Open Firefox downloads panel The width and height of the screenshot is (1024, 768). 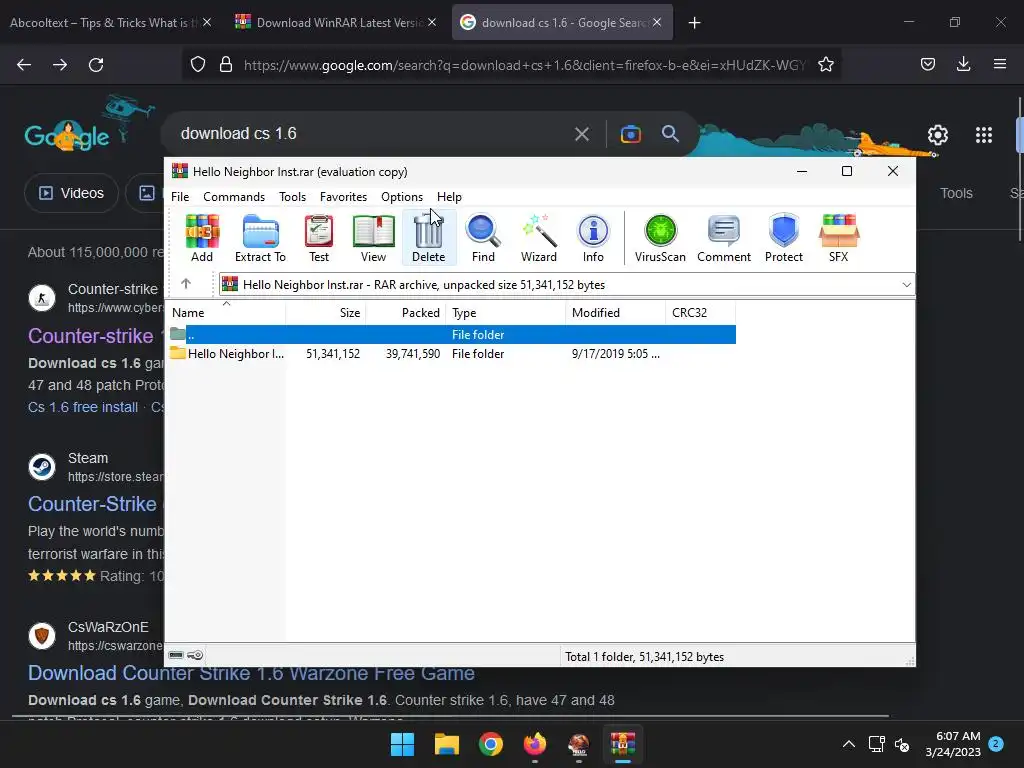963,64
